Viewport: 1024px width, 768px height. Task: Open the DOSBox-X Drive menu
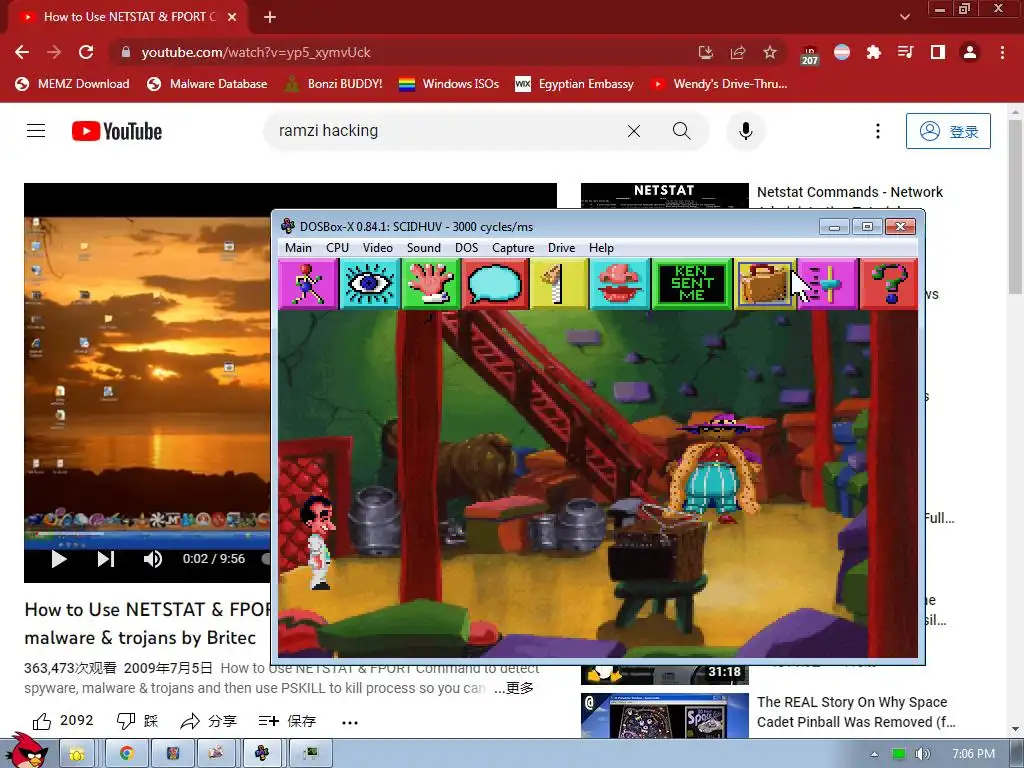[x=561, y=248]
